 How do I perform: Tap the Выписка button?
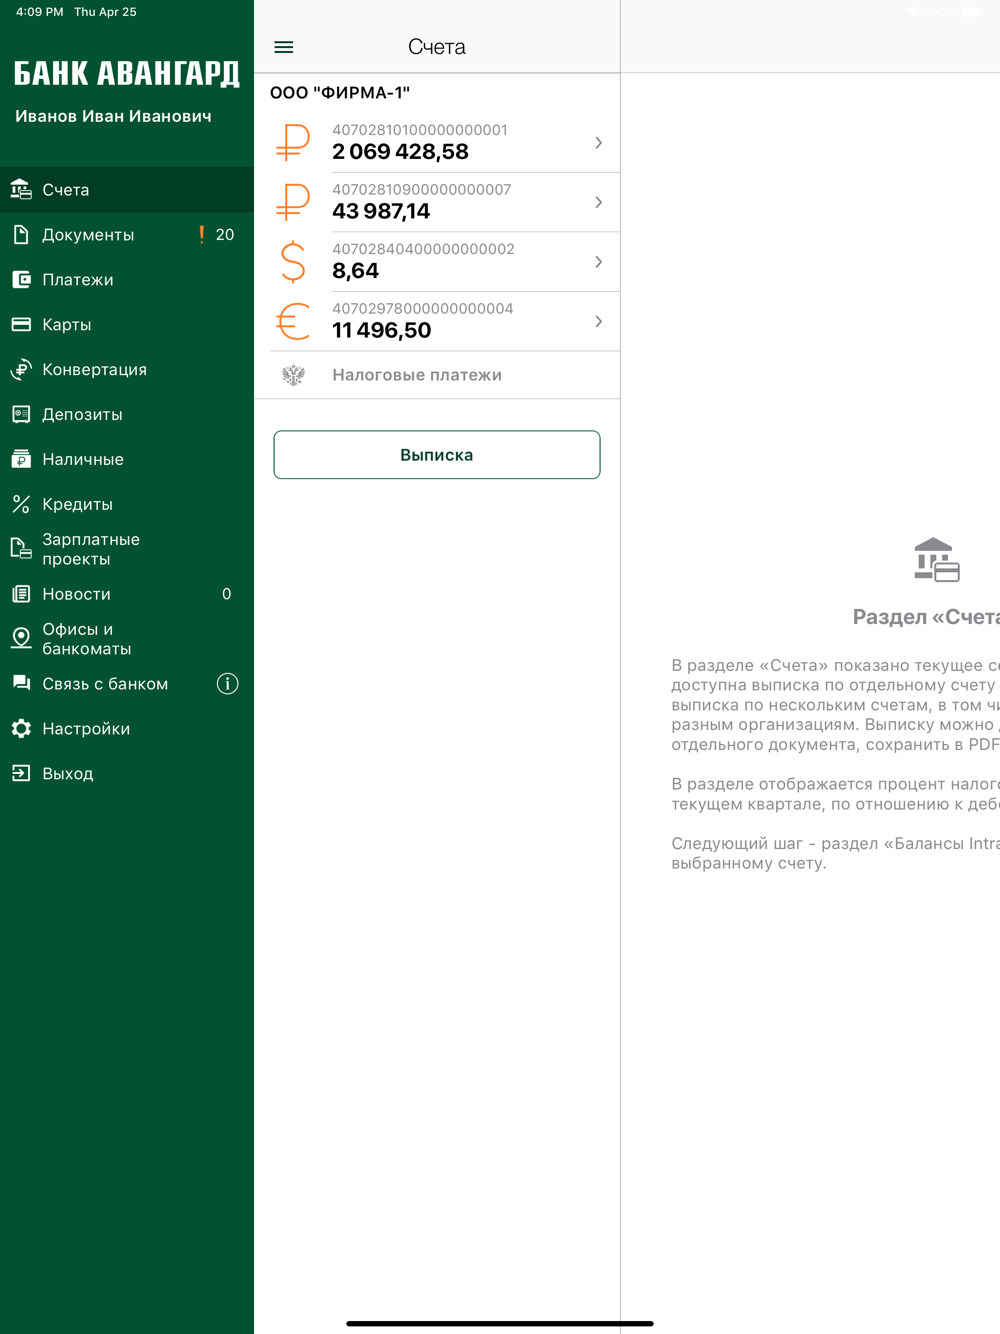tap(437, 455)
